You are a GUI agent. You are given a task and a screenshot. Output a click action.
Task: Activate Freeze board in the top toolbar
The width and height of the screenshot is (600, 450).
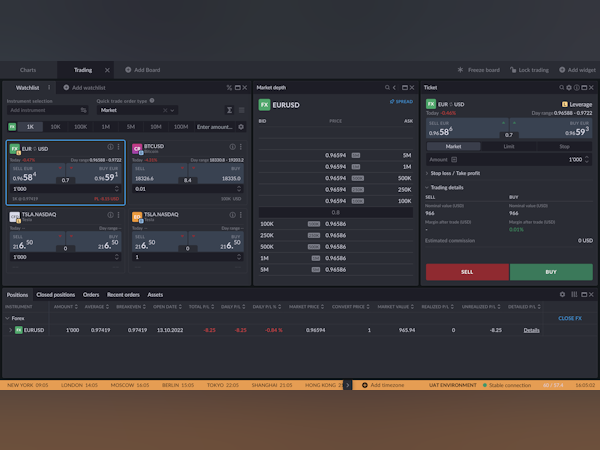tap(479, 70)
